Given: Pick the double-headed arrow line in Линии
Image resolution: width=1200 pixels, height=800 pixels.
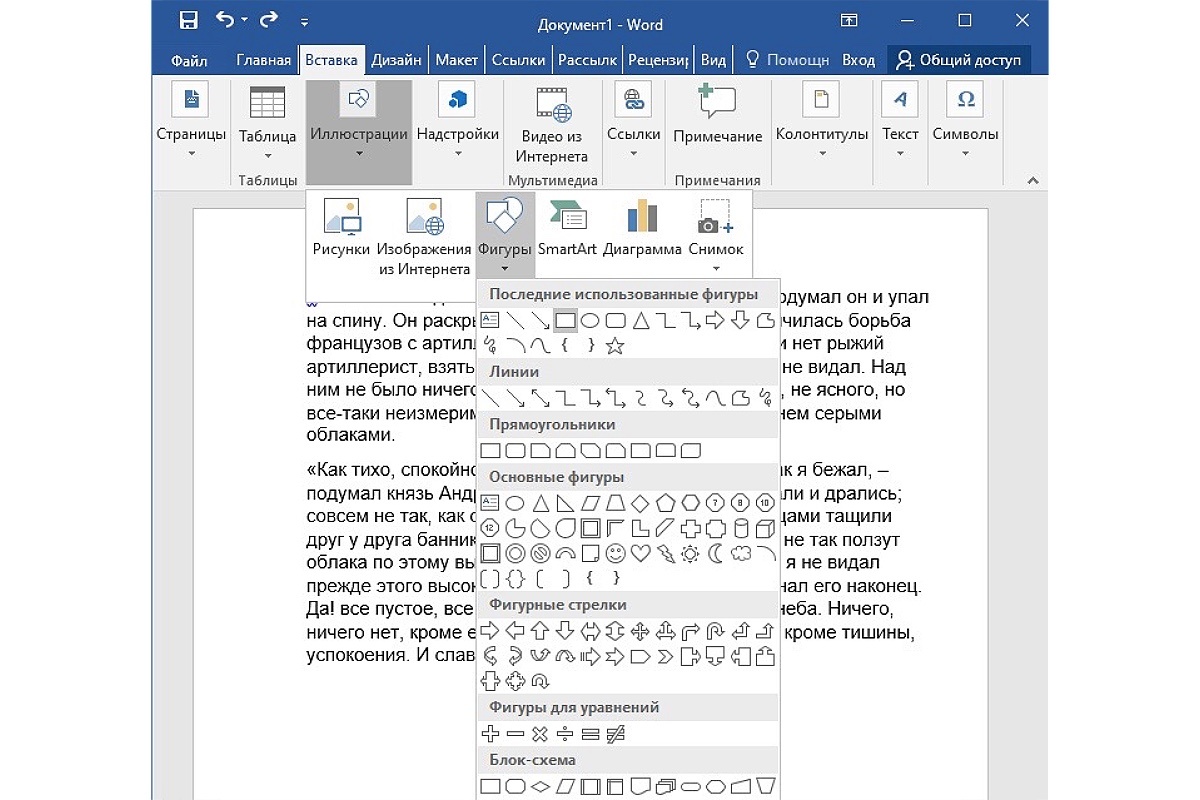Looking at the screenshot, I should [540, 398].
